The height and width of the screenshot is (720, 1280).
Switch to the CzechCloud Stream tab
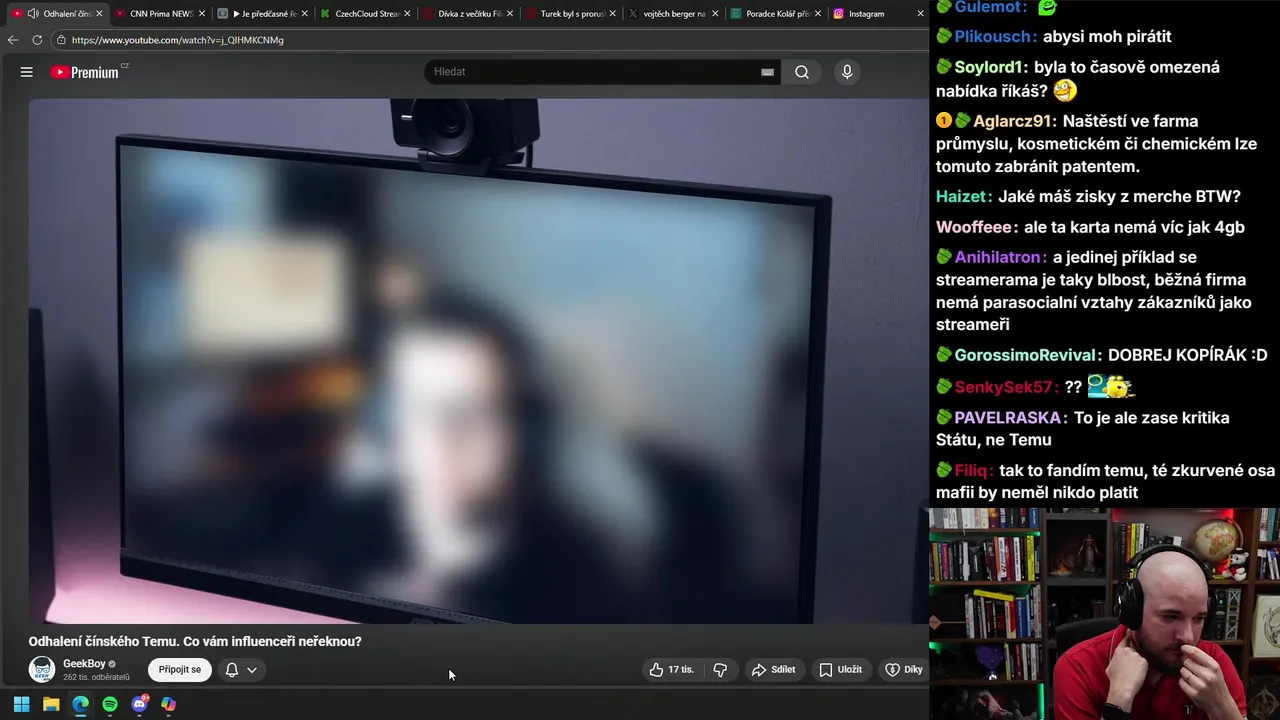point(366,14)
